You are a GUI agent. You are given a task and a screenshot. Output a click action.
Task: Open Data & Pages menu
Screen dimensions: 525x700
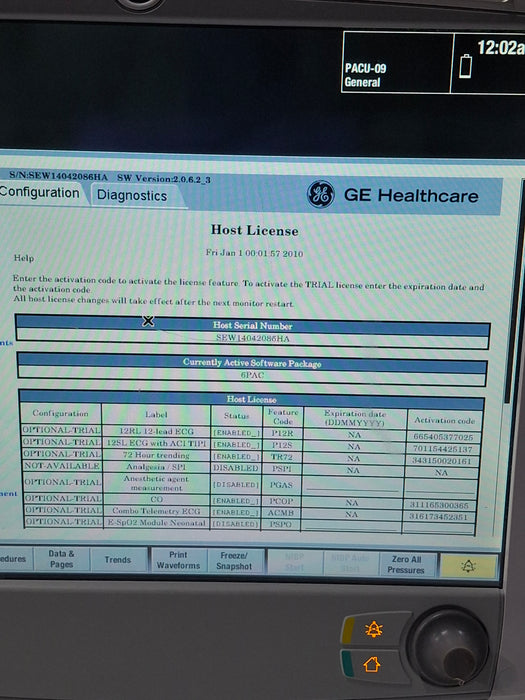(x=62, y=559)
